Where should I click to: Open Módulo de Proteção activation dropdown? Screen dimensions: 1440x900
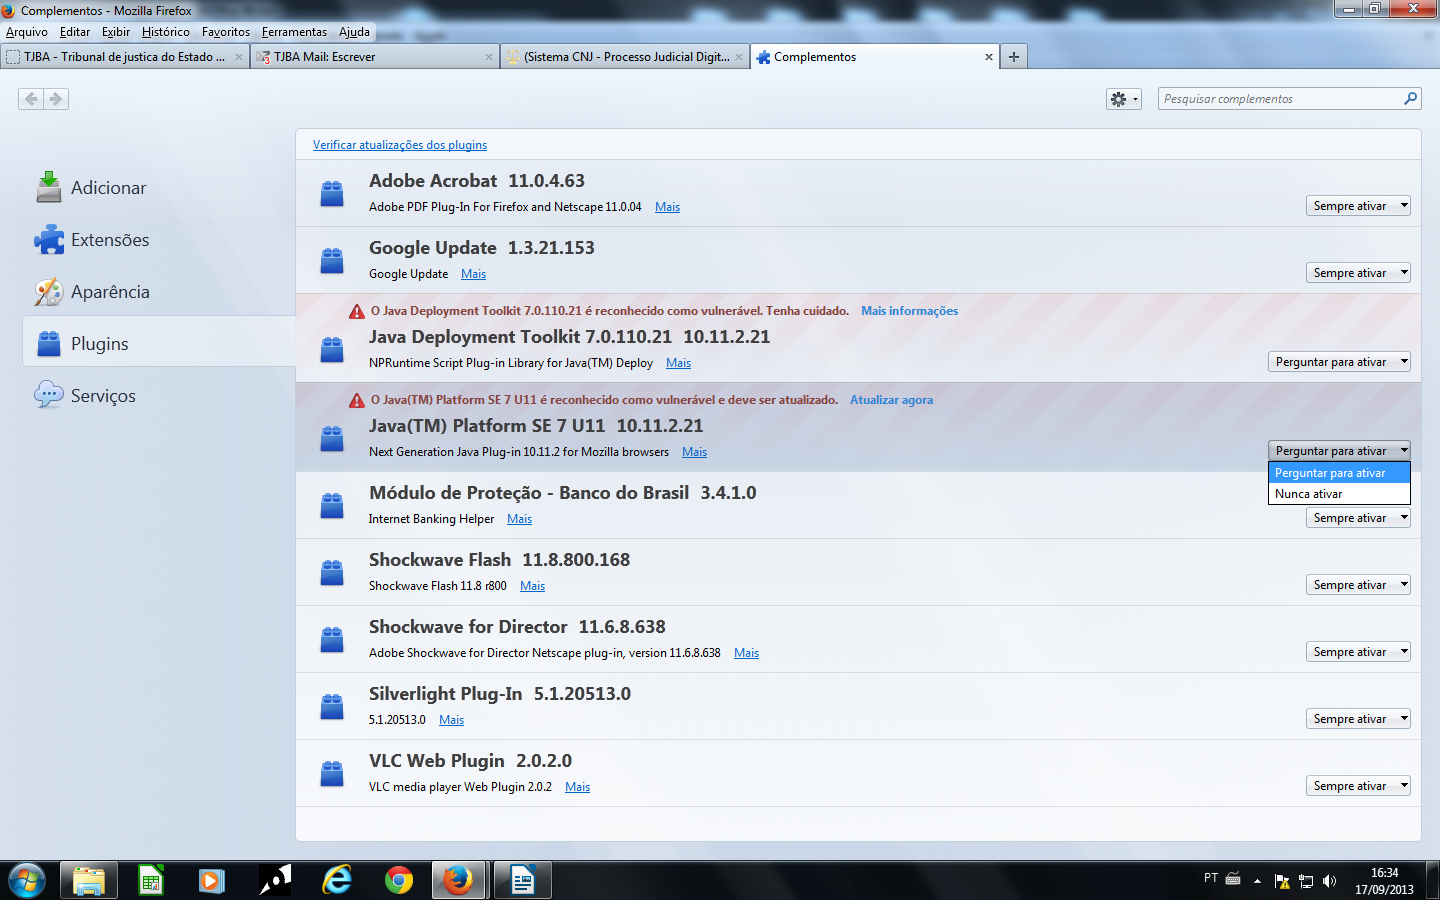pyautogui.click(x=1358, y=518)
